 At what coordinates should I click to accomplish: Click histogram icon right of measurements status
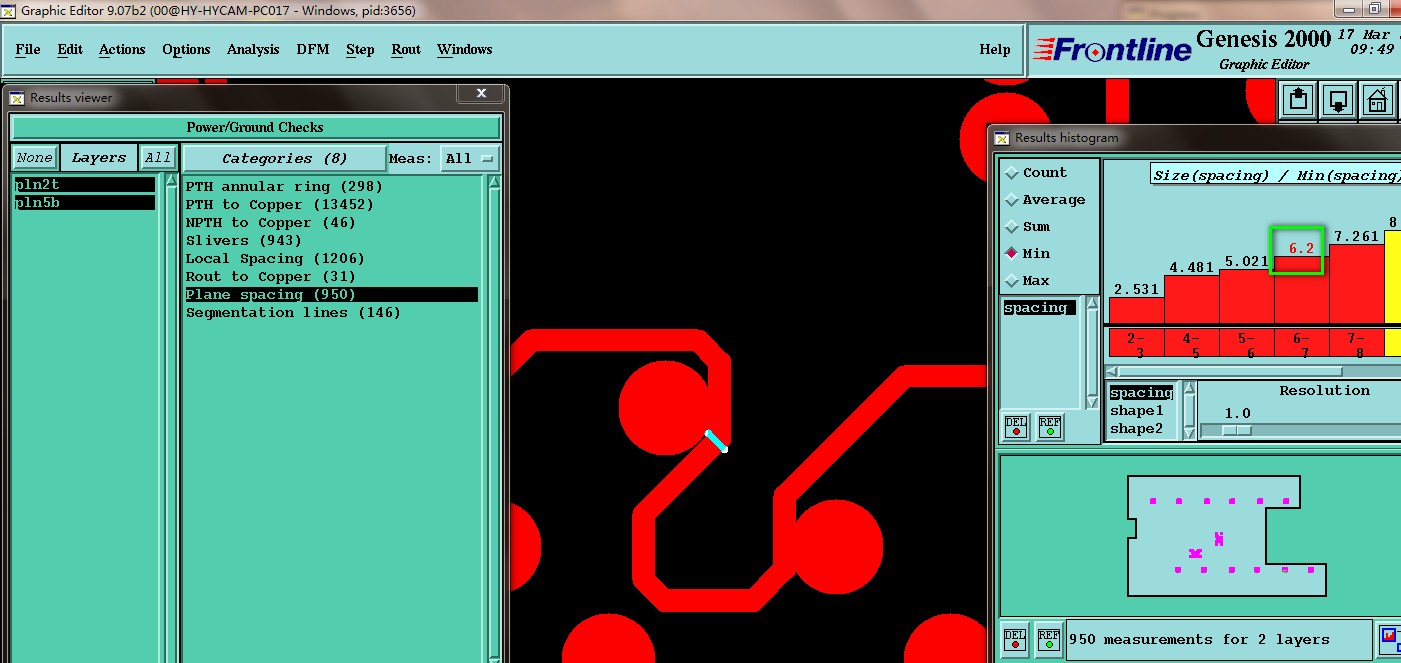point(1390,638)
